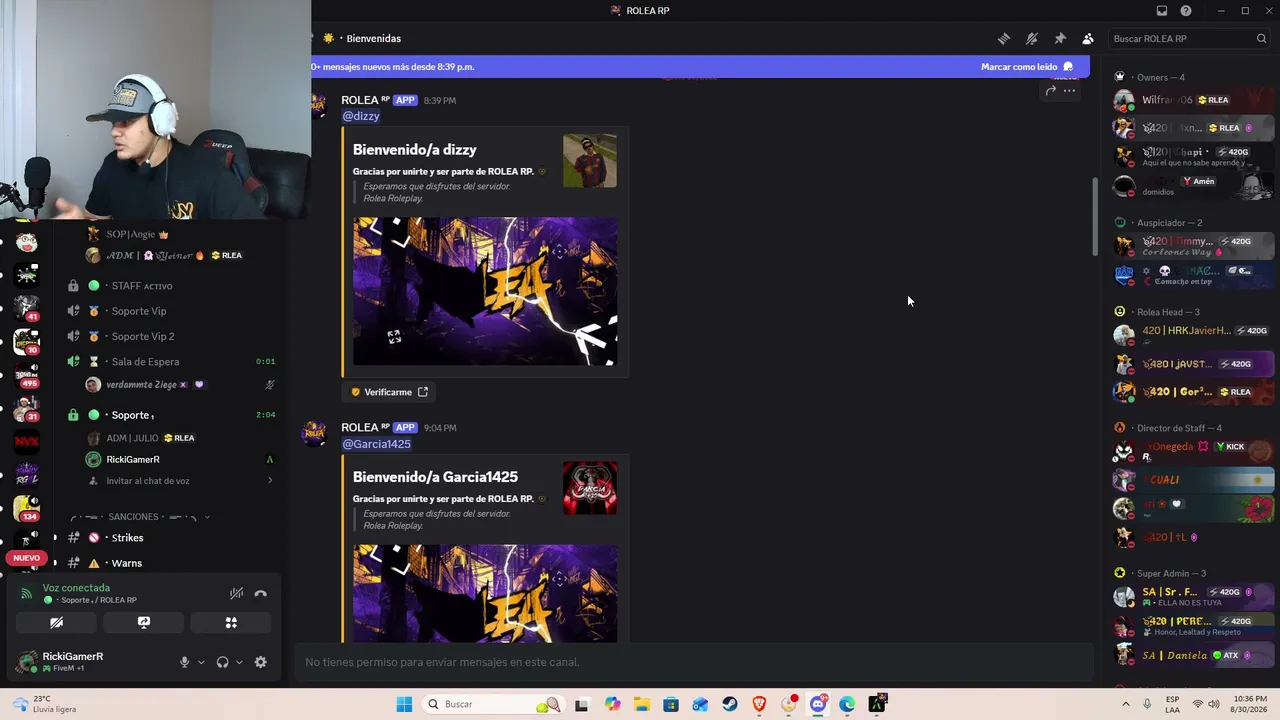Turn on camera in voice panel
Viewport: 1280px width, 720px height.
pyautogui.click(x=57, y=623)
